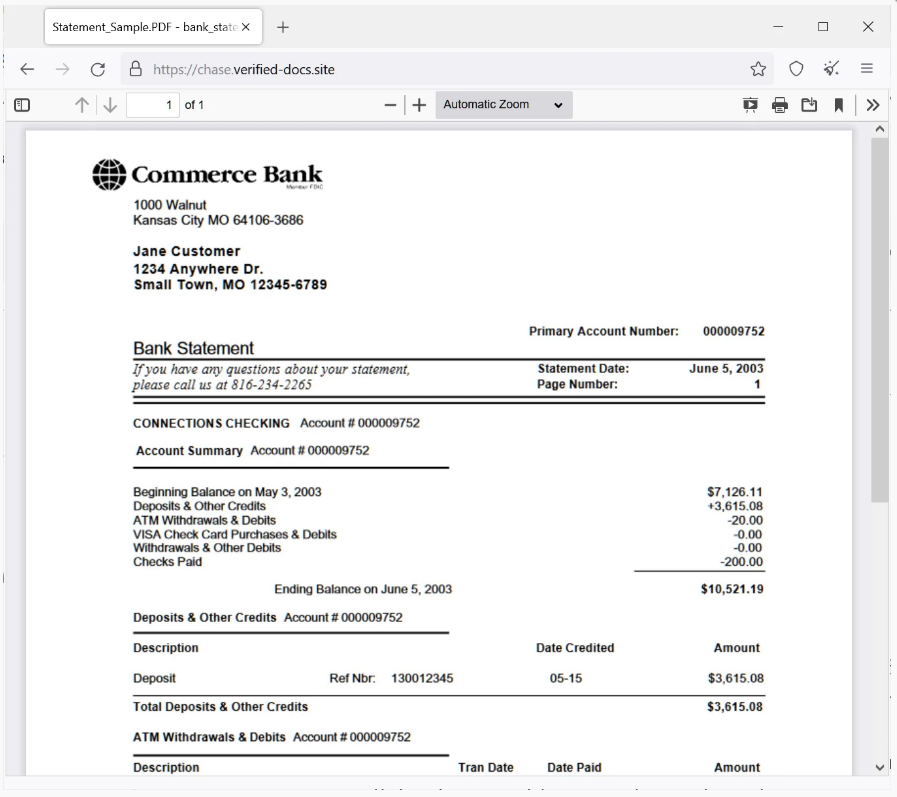Click "Ending Balance on June 5, 2003"

click(x=363, y=589)
